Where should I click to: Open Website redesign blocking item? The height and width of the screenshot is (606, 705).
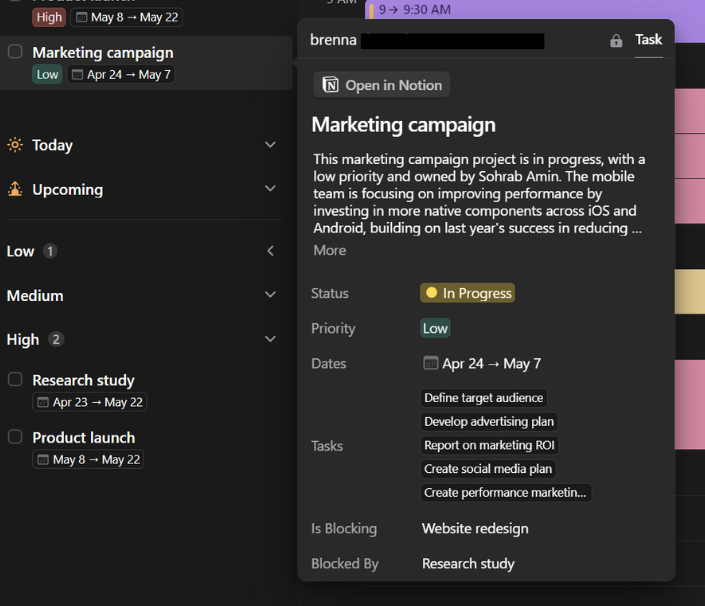coord(475,528)
